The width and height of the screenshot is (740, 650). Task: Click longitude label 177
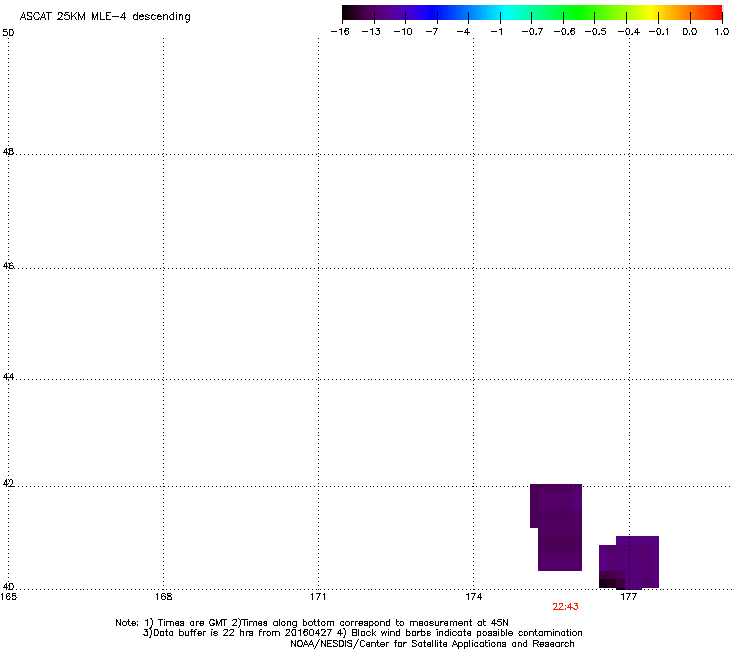pos(629,597)
